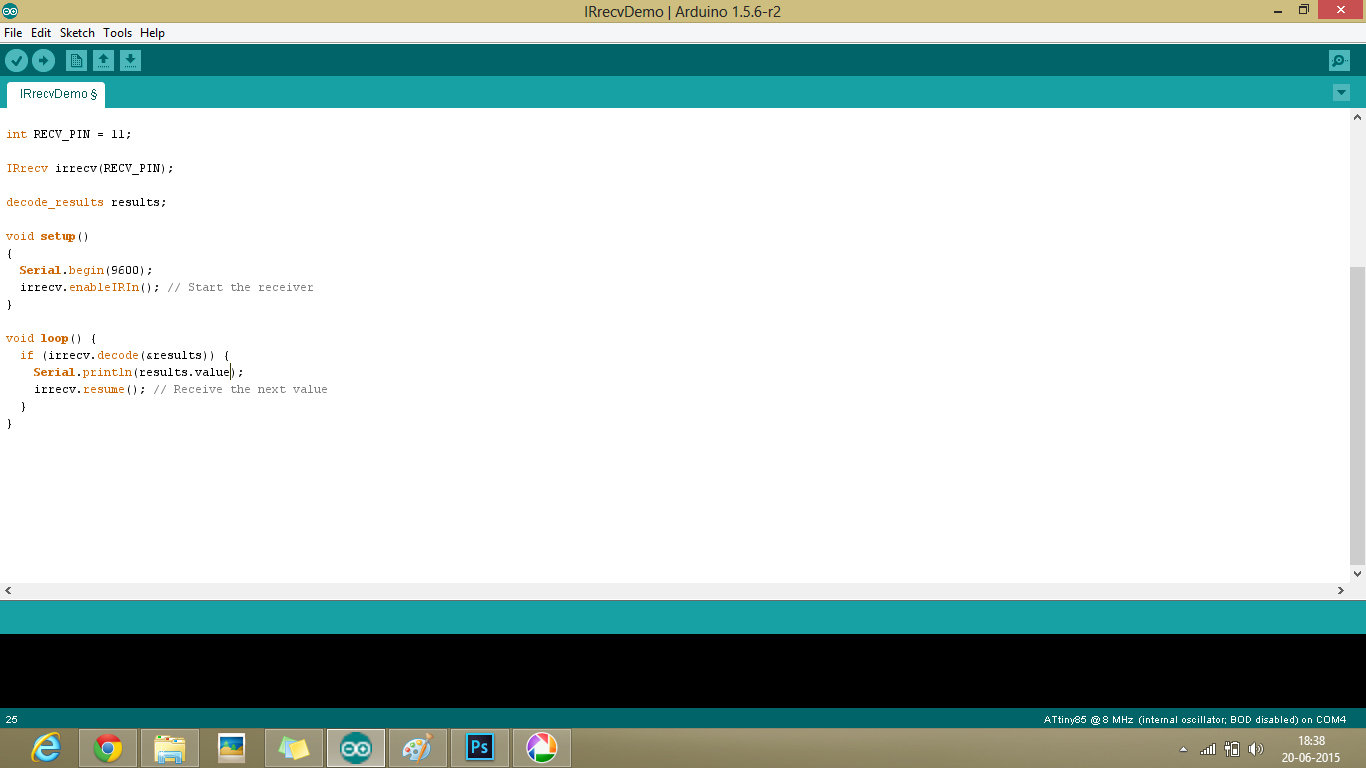Open the photo viewer taskbar icon

click(x=232, y=748)
